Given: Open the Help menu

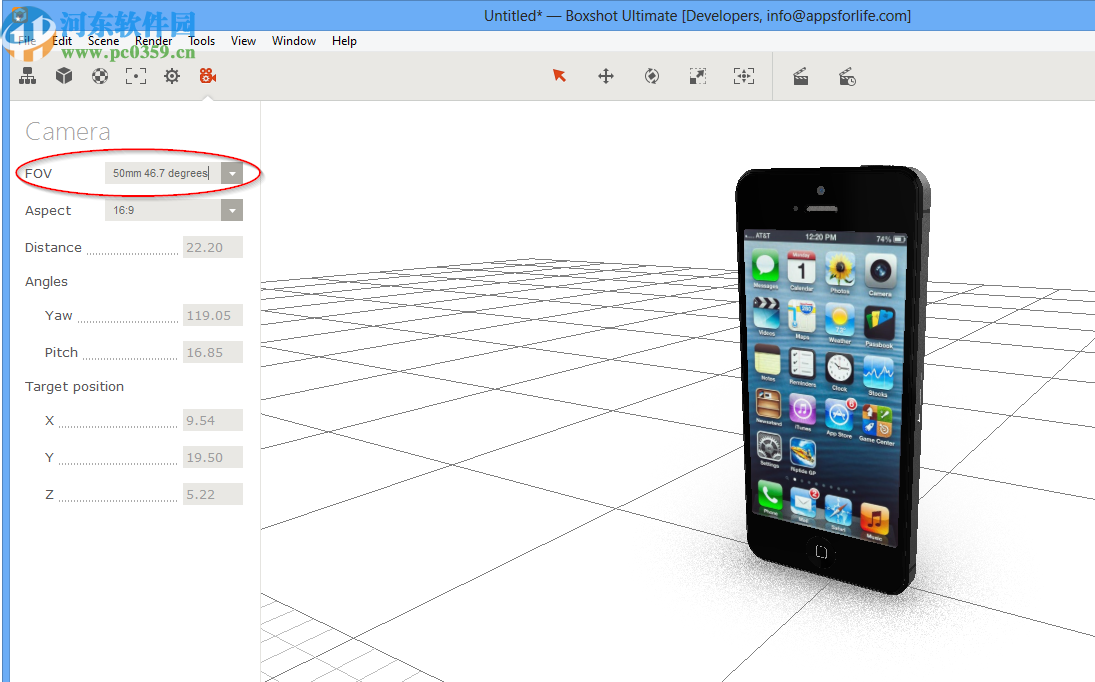Looking at the screenshot, I should [344, 41].
